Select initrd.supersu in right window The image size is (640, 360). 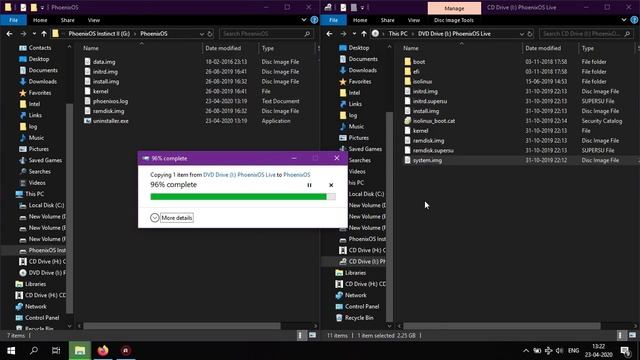pyautogui.click(x=429, y=101)
